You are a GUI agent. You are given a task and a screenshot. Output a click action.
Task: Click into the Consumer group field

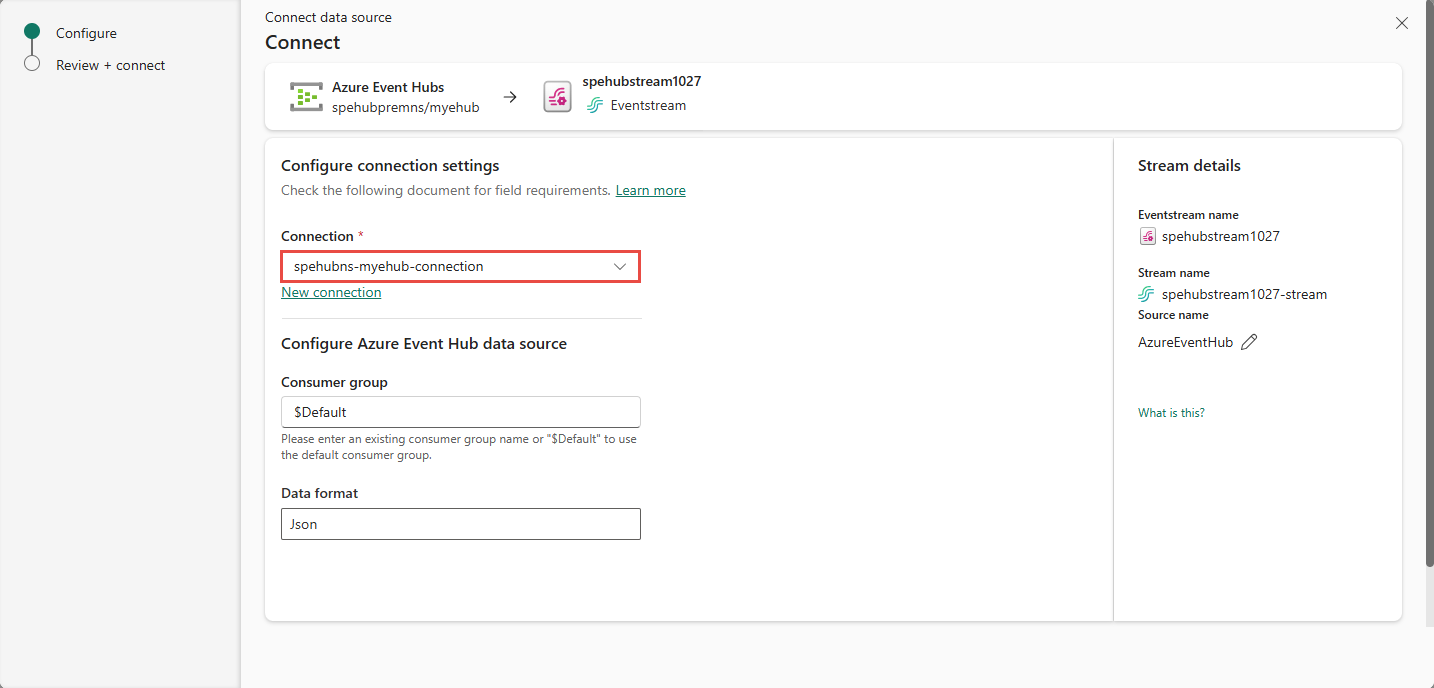[461, 412]
